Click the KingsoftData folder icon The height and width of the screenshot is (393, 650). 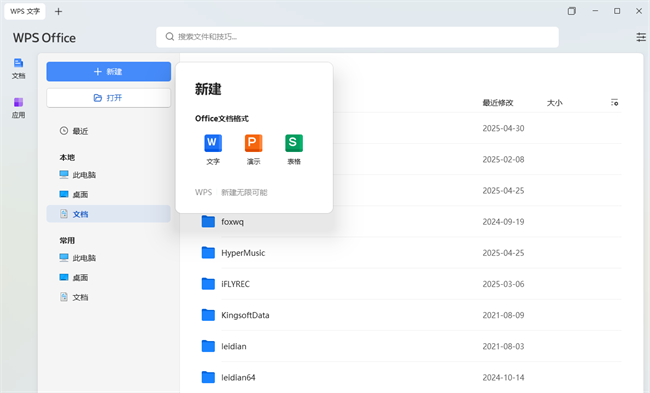(x=208, y=315)
